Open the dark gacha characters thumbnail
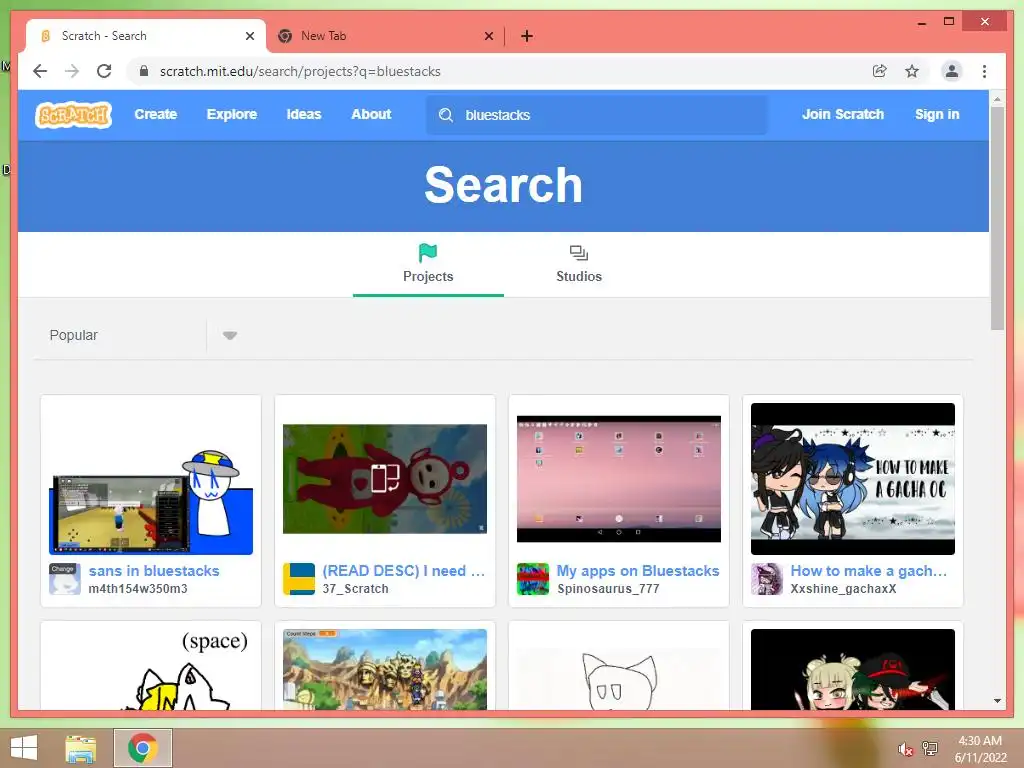Image resolution: width=1024 pixels, height=768 pixels. [852, 669]
